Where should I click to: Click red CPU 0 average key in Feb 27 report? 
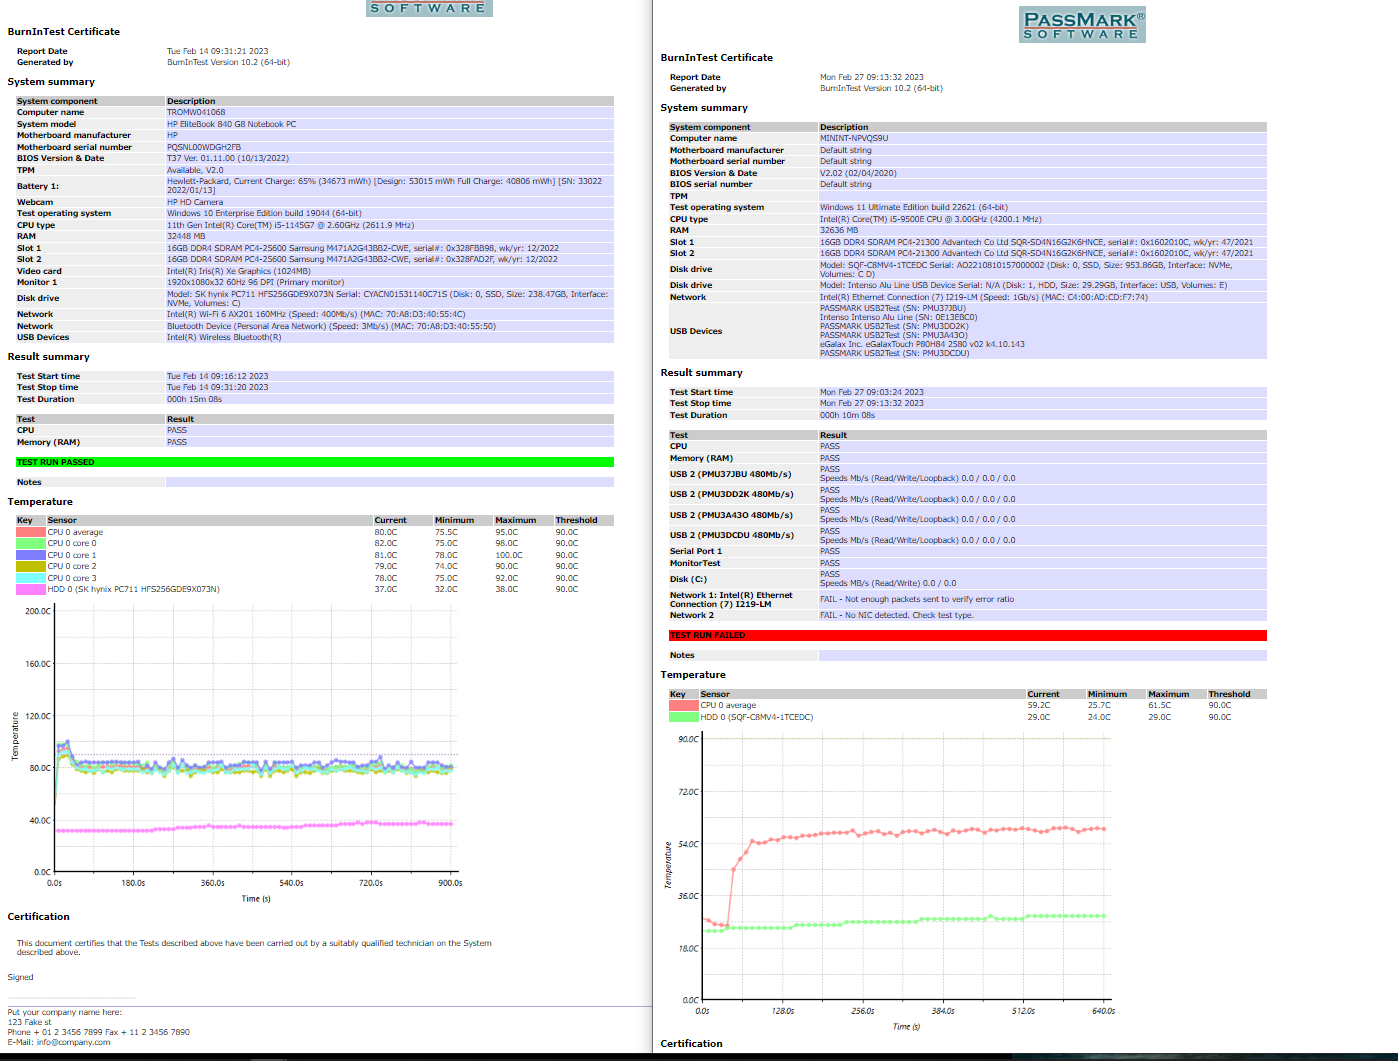coord(684,705)
